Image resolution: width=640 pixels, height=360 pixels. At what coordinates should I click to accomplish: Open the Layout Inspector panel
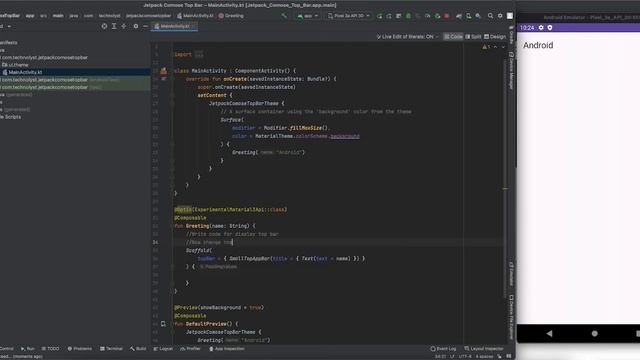tap(484, 349)
